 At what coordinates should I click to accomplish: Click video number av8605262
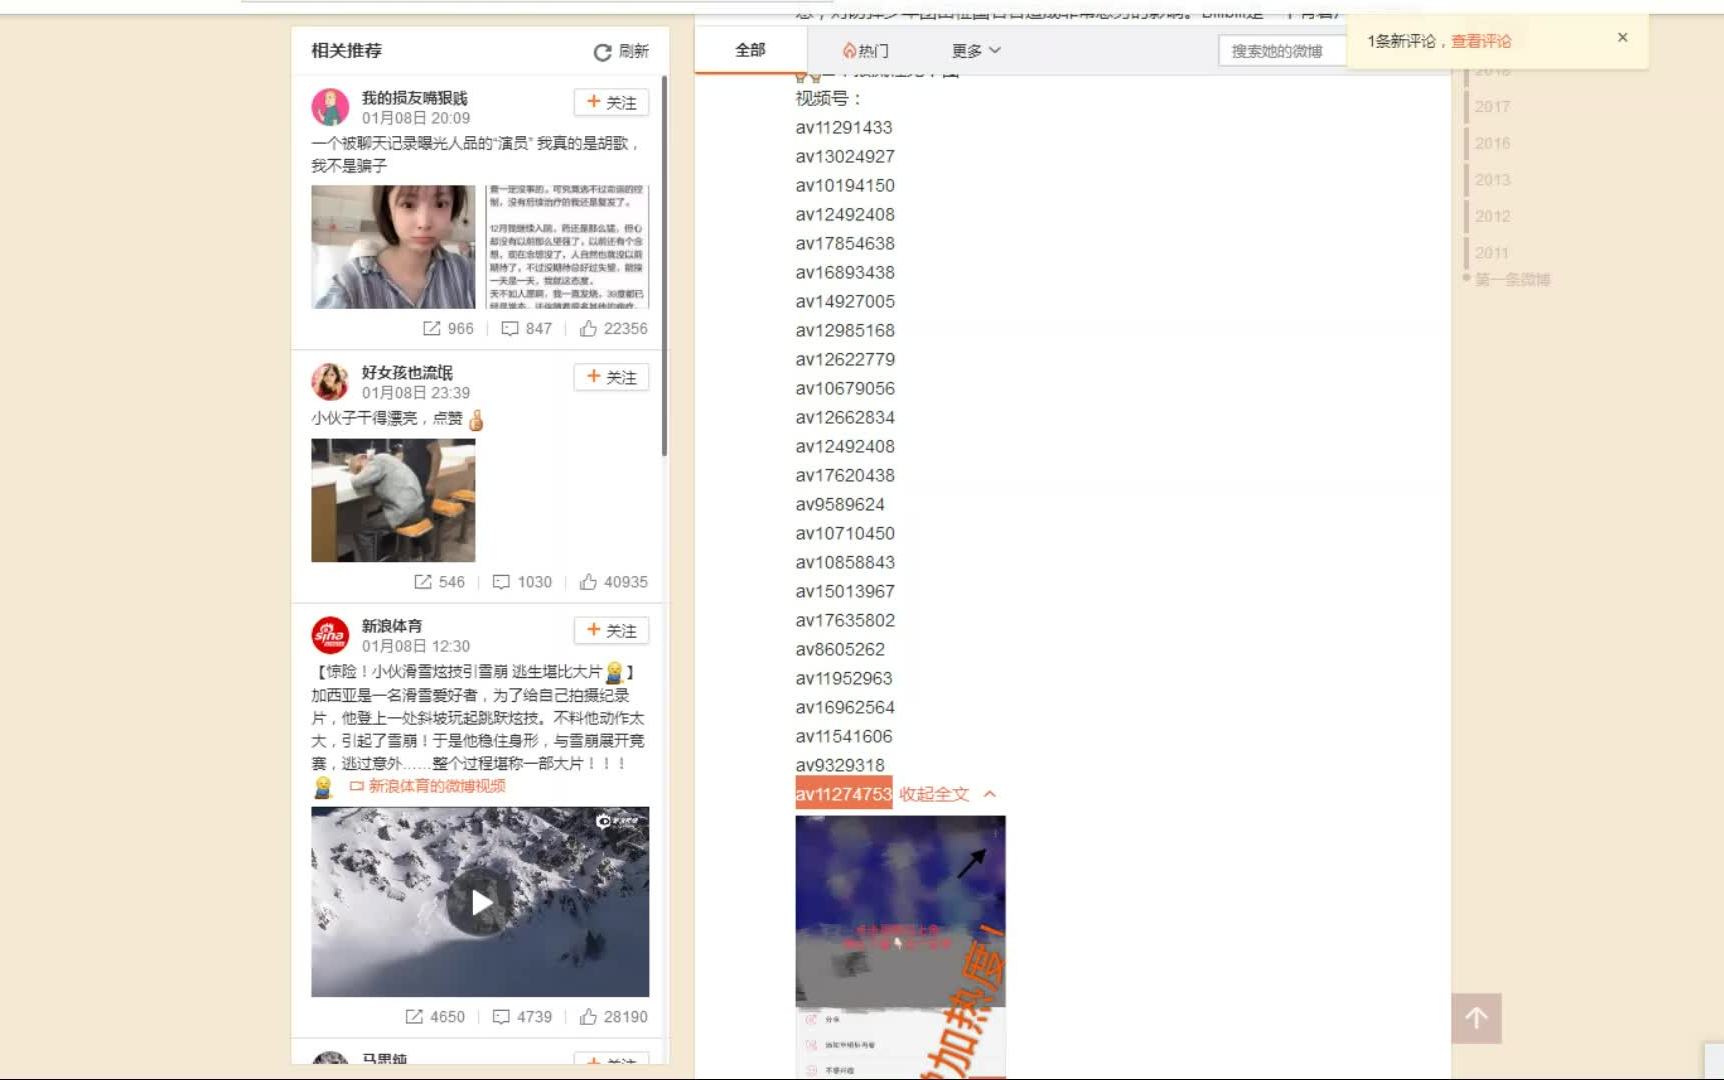pyautogui.click(x=840, y=649)
